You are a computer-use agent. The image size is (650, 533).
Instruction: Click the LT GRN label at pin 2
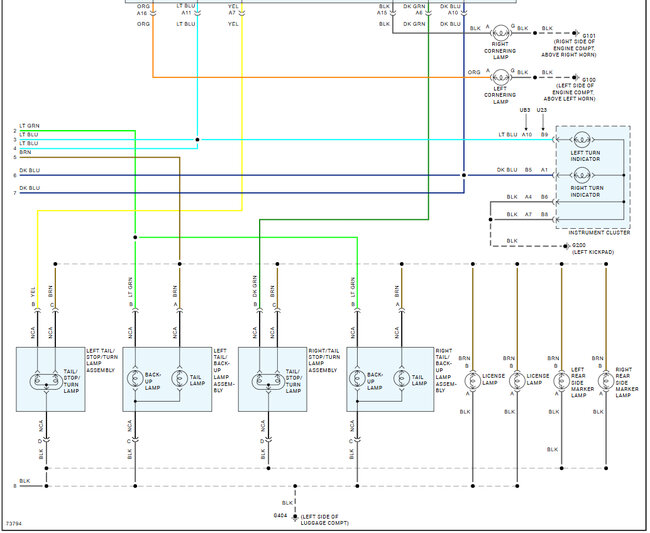(29, 126)
